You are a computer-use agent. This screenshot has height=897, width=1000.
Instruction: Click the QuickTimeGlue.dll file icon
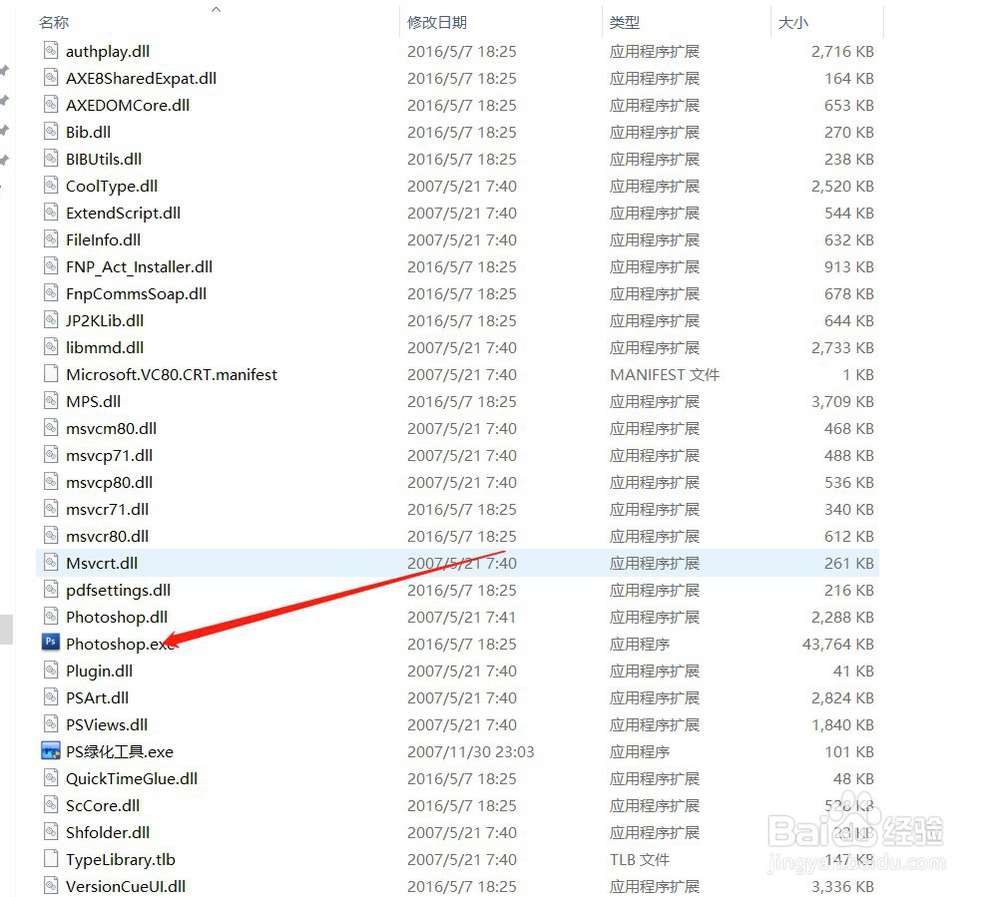pyautogui.click(x=51, y=777)
